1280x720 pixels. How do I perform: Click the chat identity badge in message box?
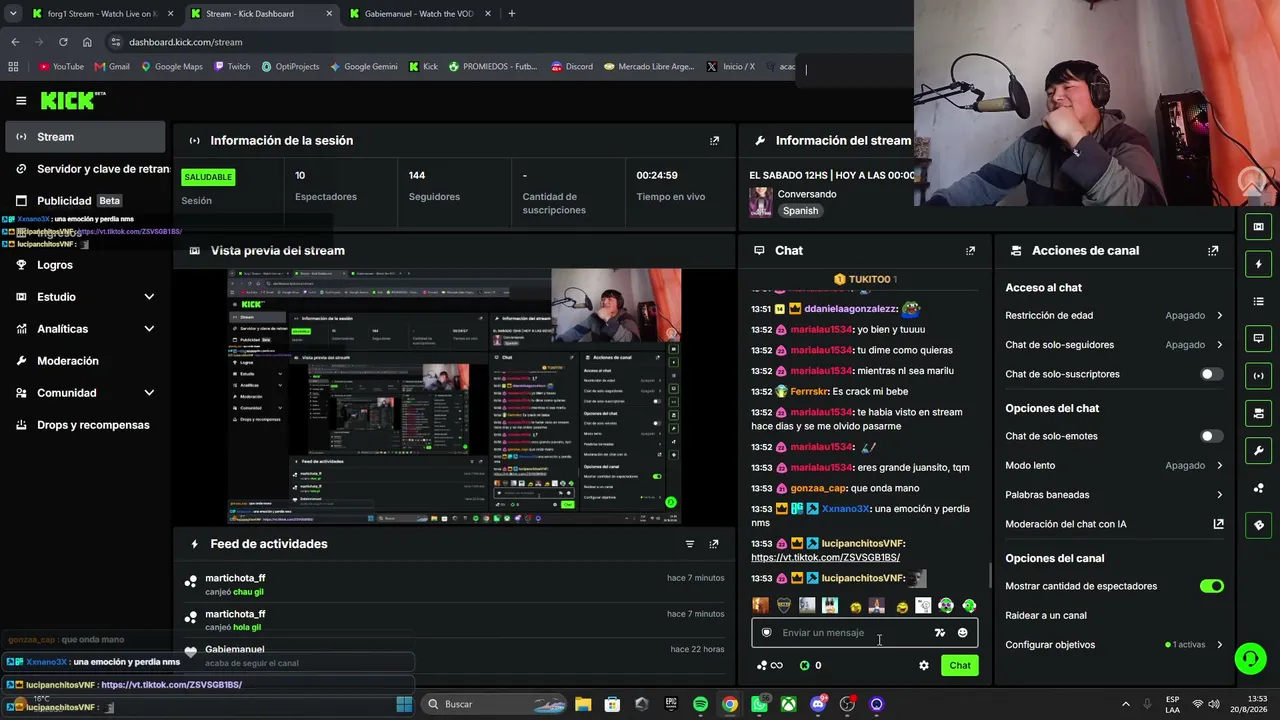767,632
